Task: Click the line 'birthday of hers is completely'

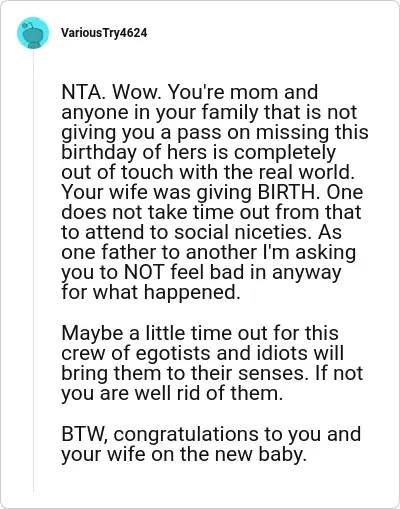Action: tap(199, 152)
